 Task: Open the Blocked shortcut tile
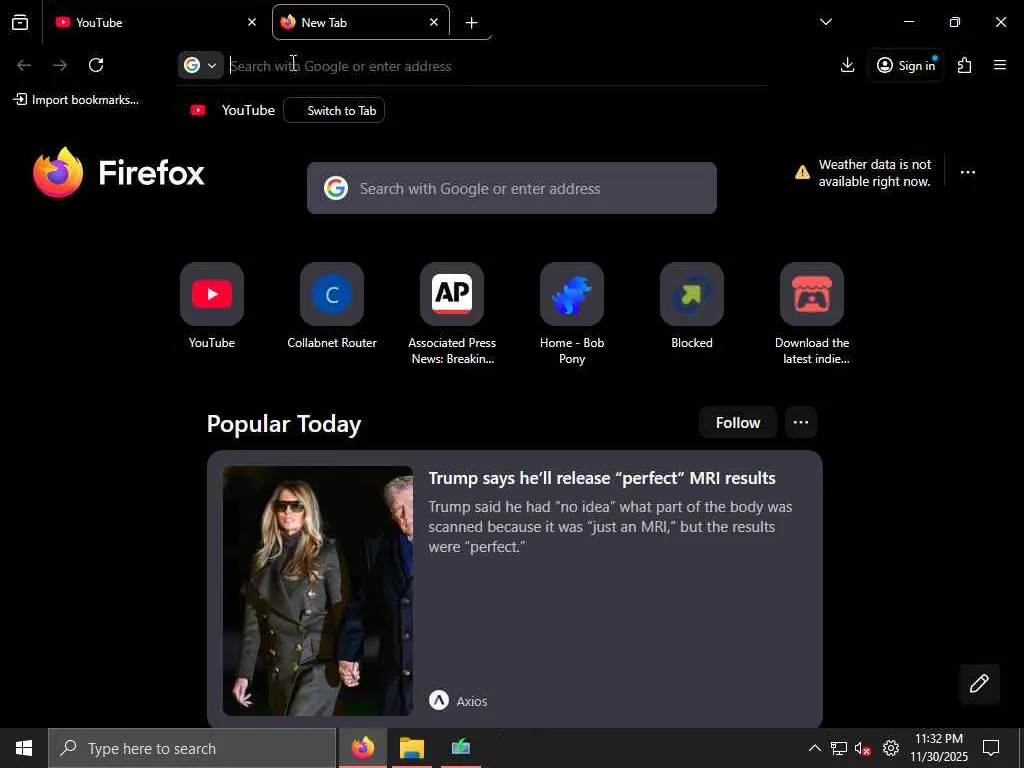(692, 295)
